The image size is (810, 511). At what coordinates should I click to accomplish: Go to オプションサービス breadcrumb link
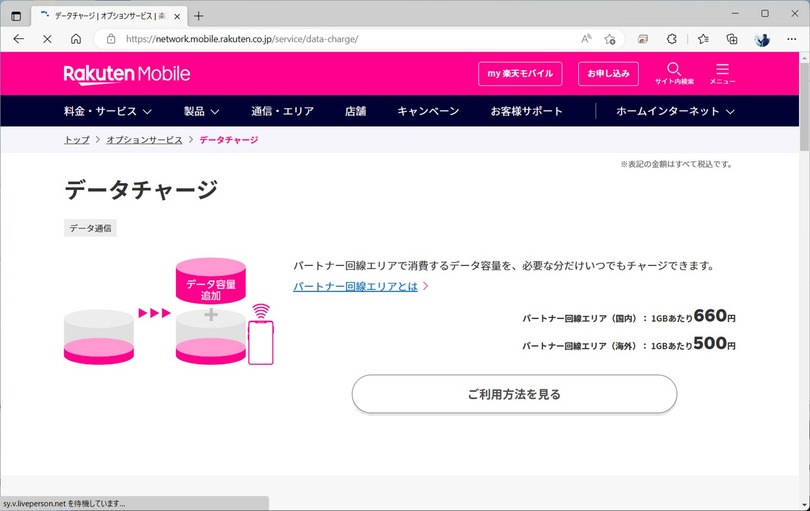pos(144,140)
